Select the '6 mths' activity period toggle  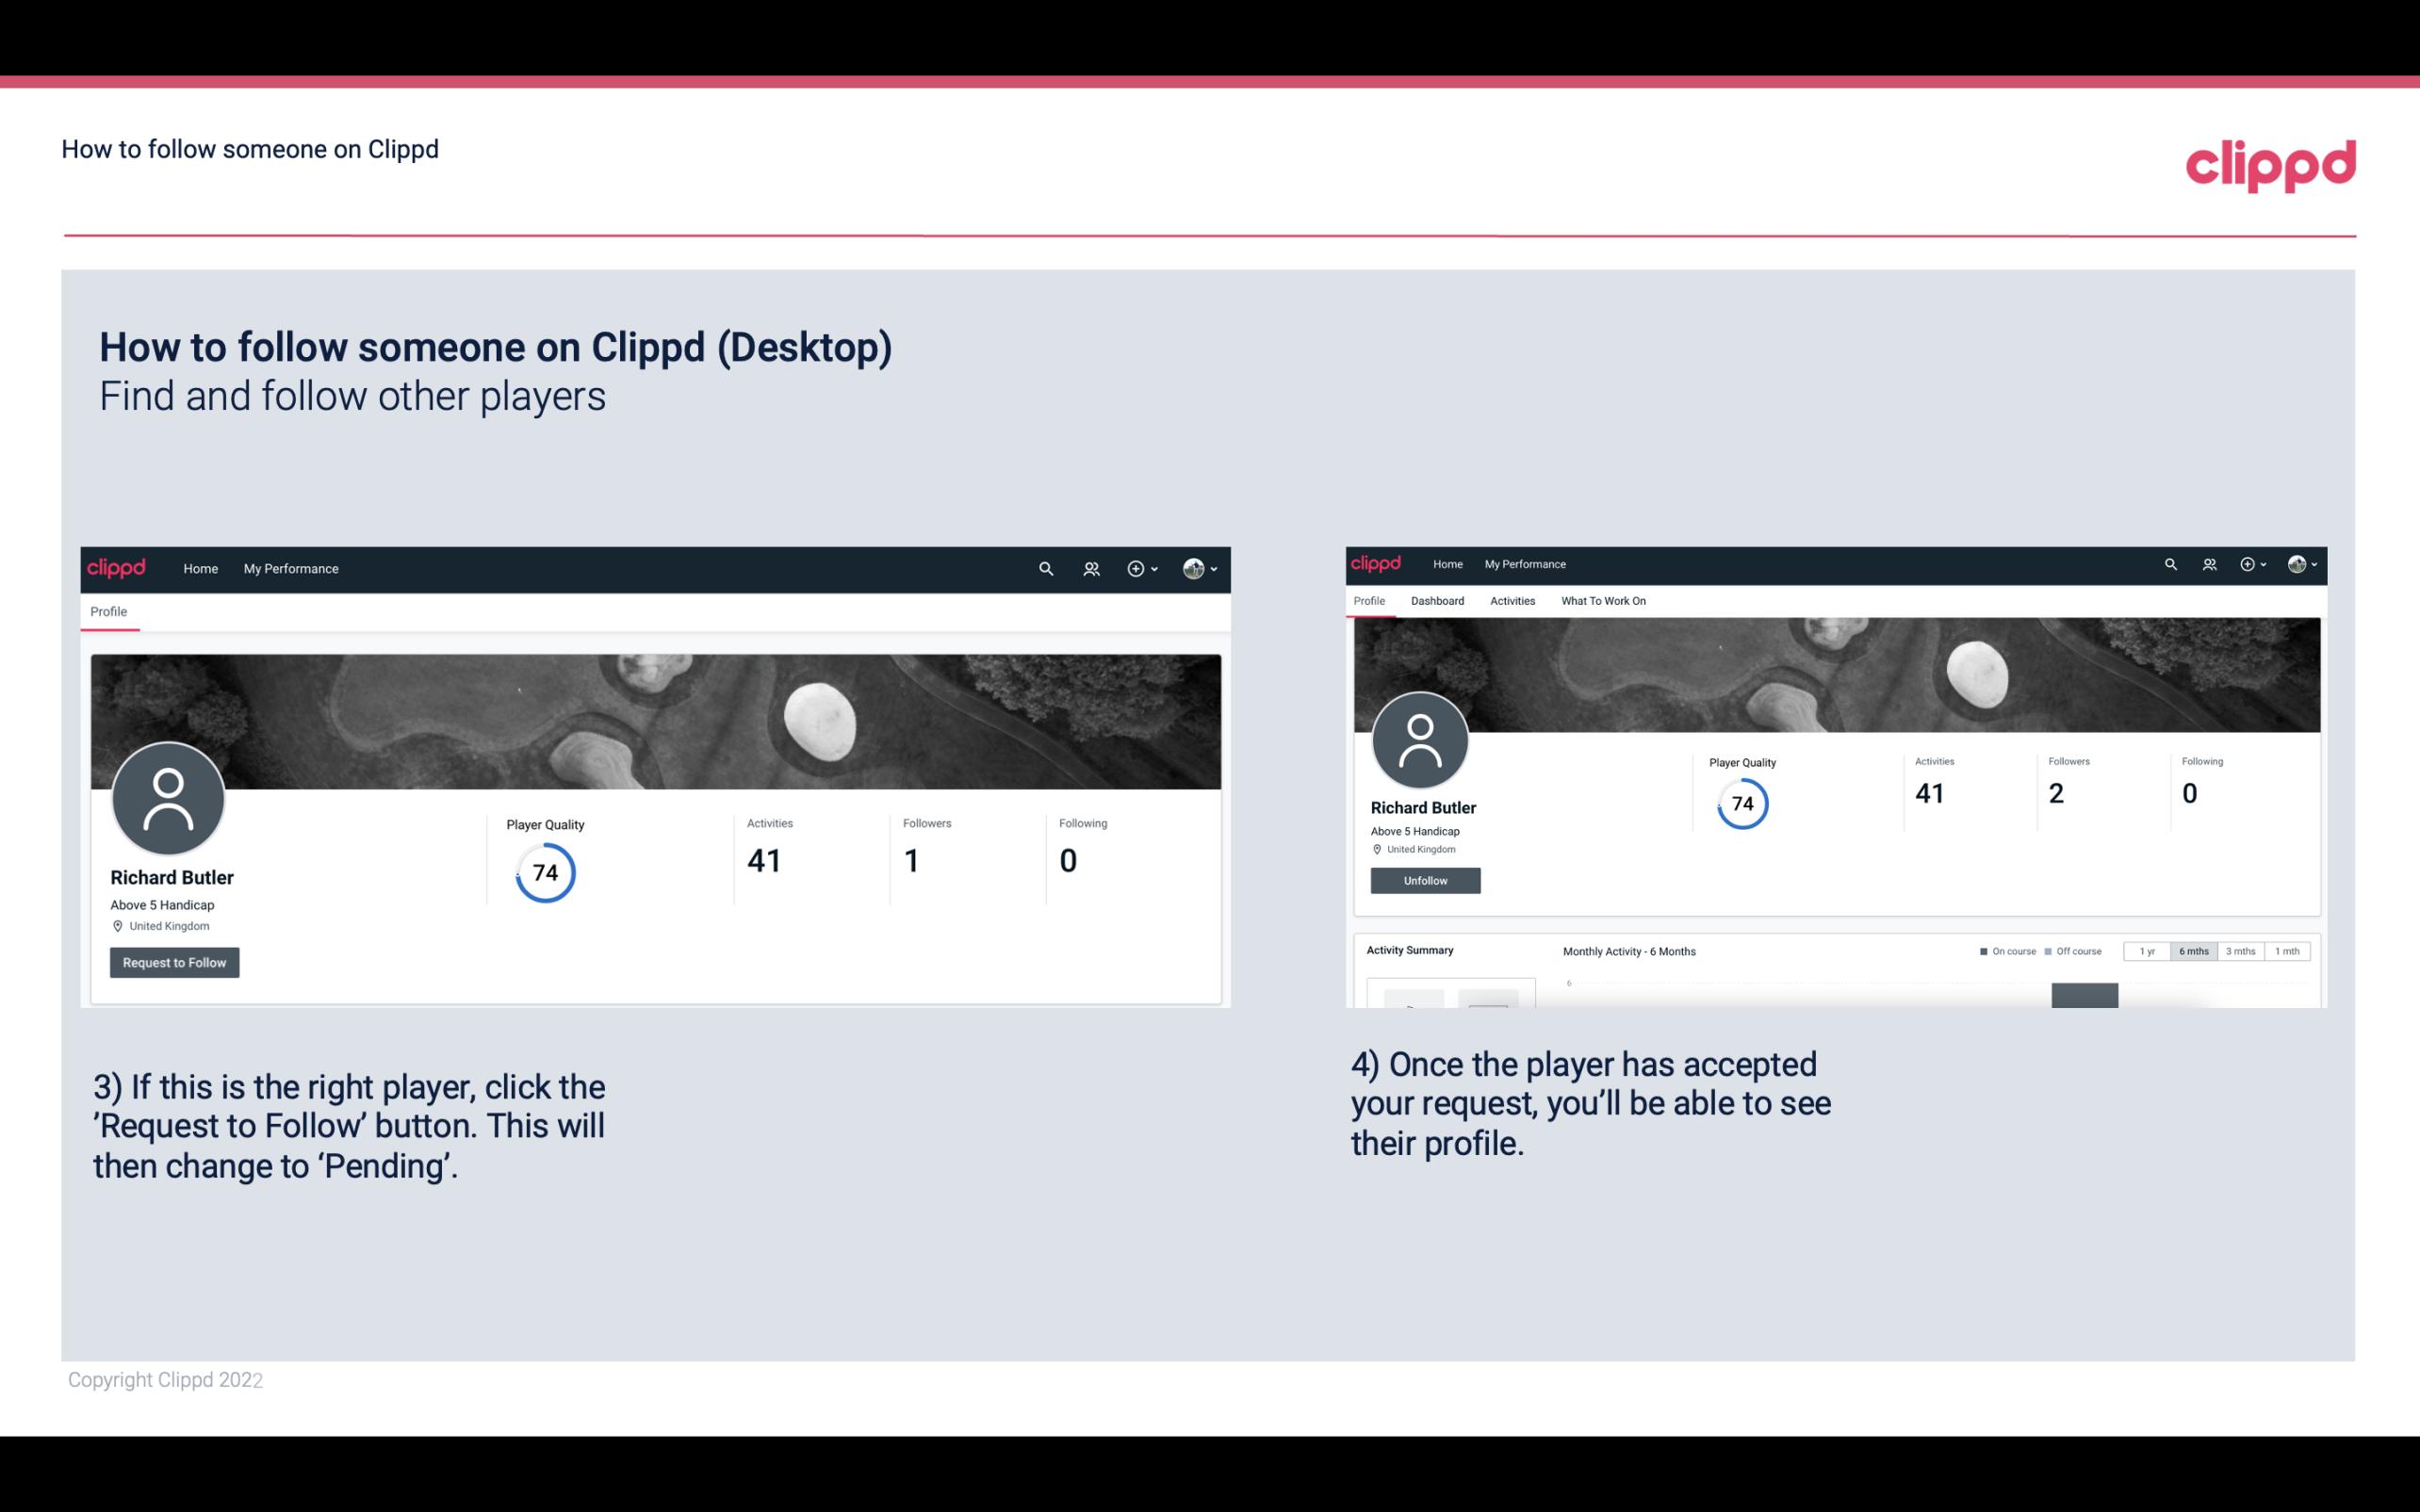2192,951
